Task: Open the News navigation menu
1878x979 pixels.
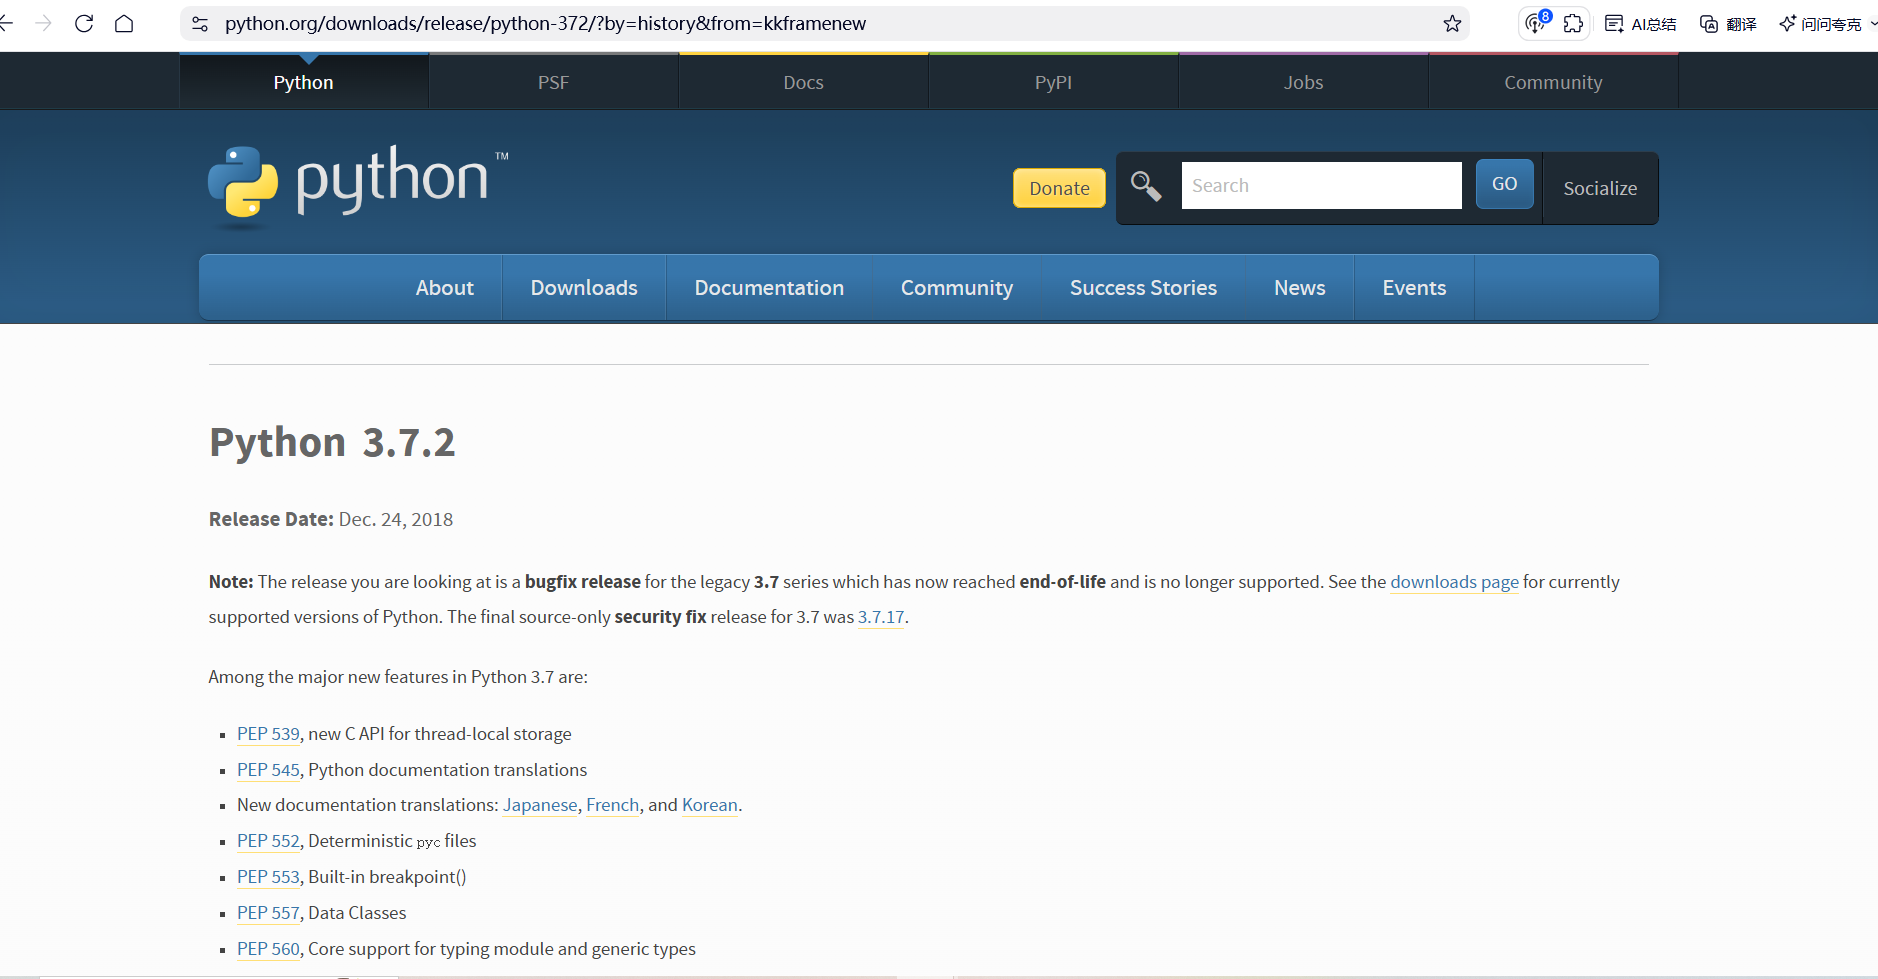Action: point(1299,288)
